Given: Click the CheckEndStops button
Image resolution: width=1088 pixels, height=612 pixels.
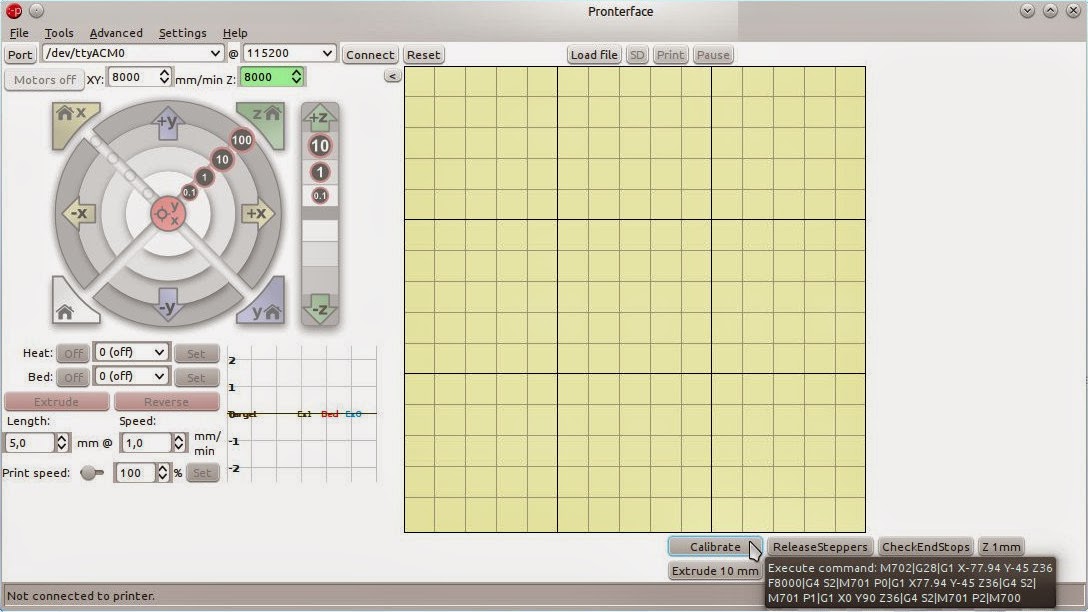Looking at the screenshot, I should coord(926,547).
